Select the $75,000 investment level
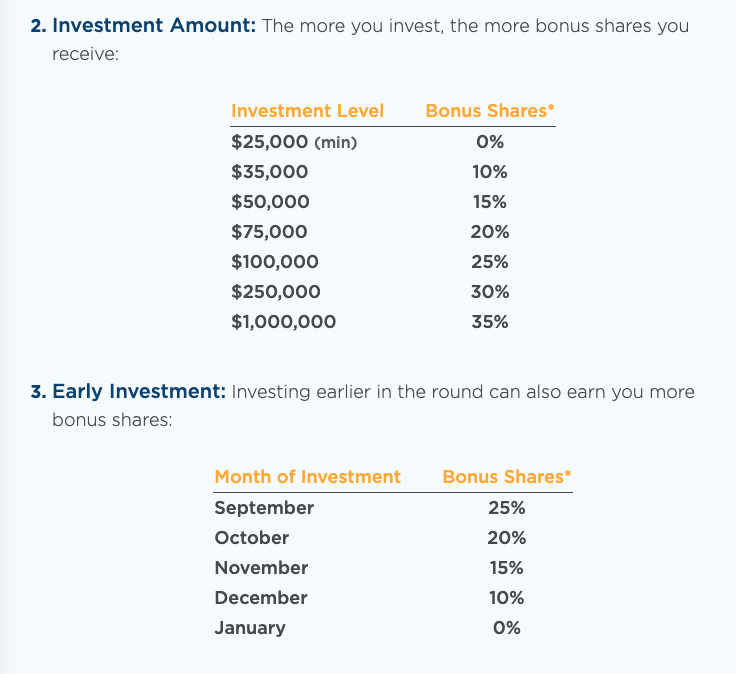736x674 pixels. point(269,232)
